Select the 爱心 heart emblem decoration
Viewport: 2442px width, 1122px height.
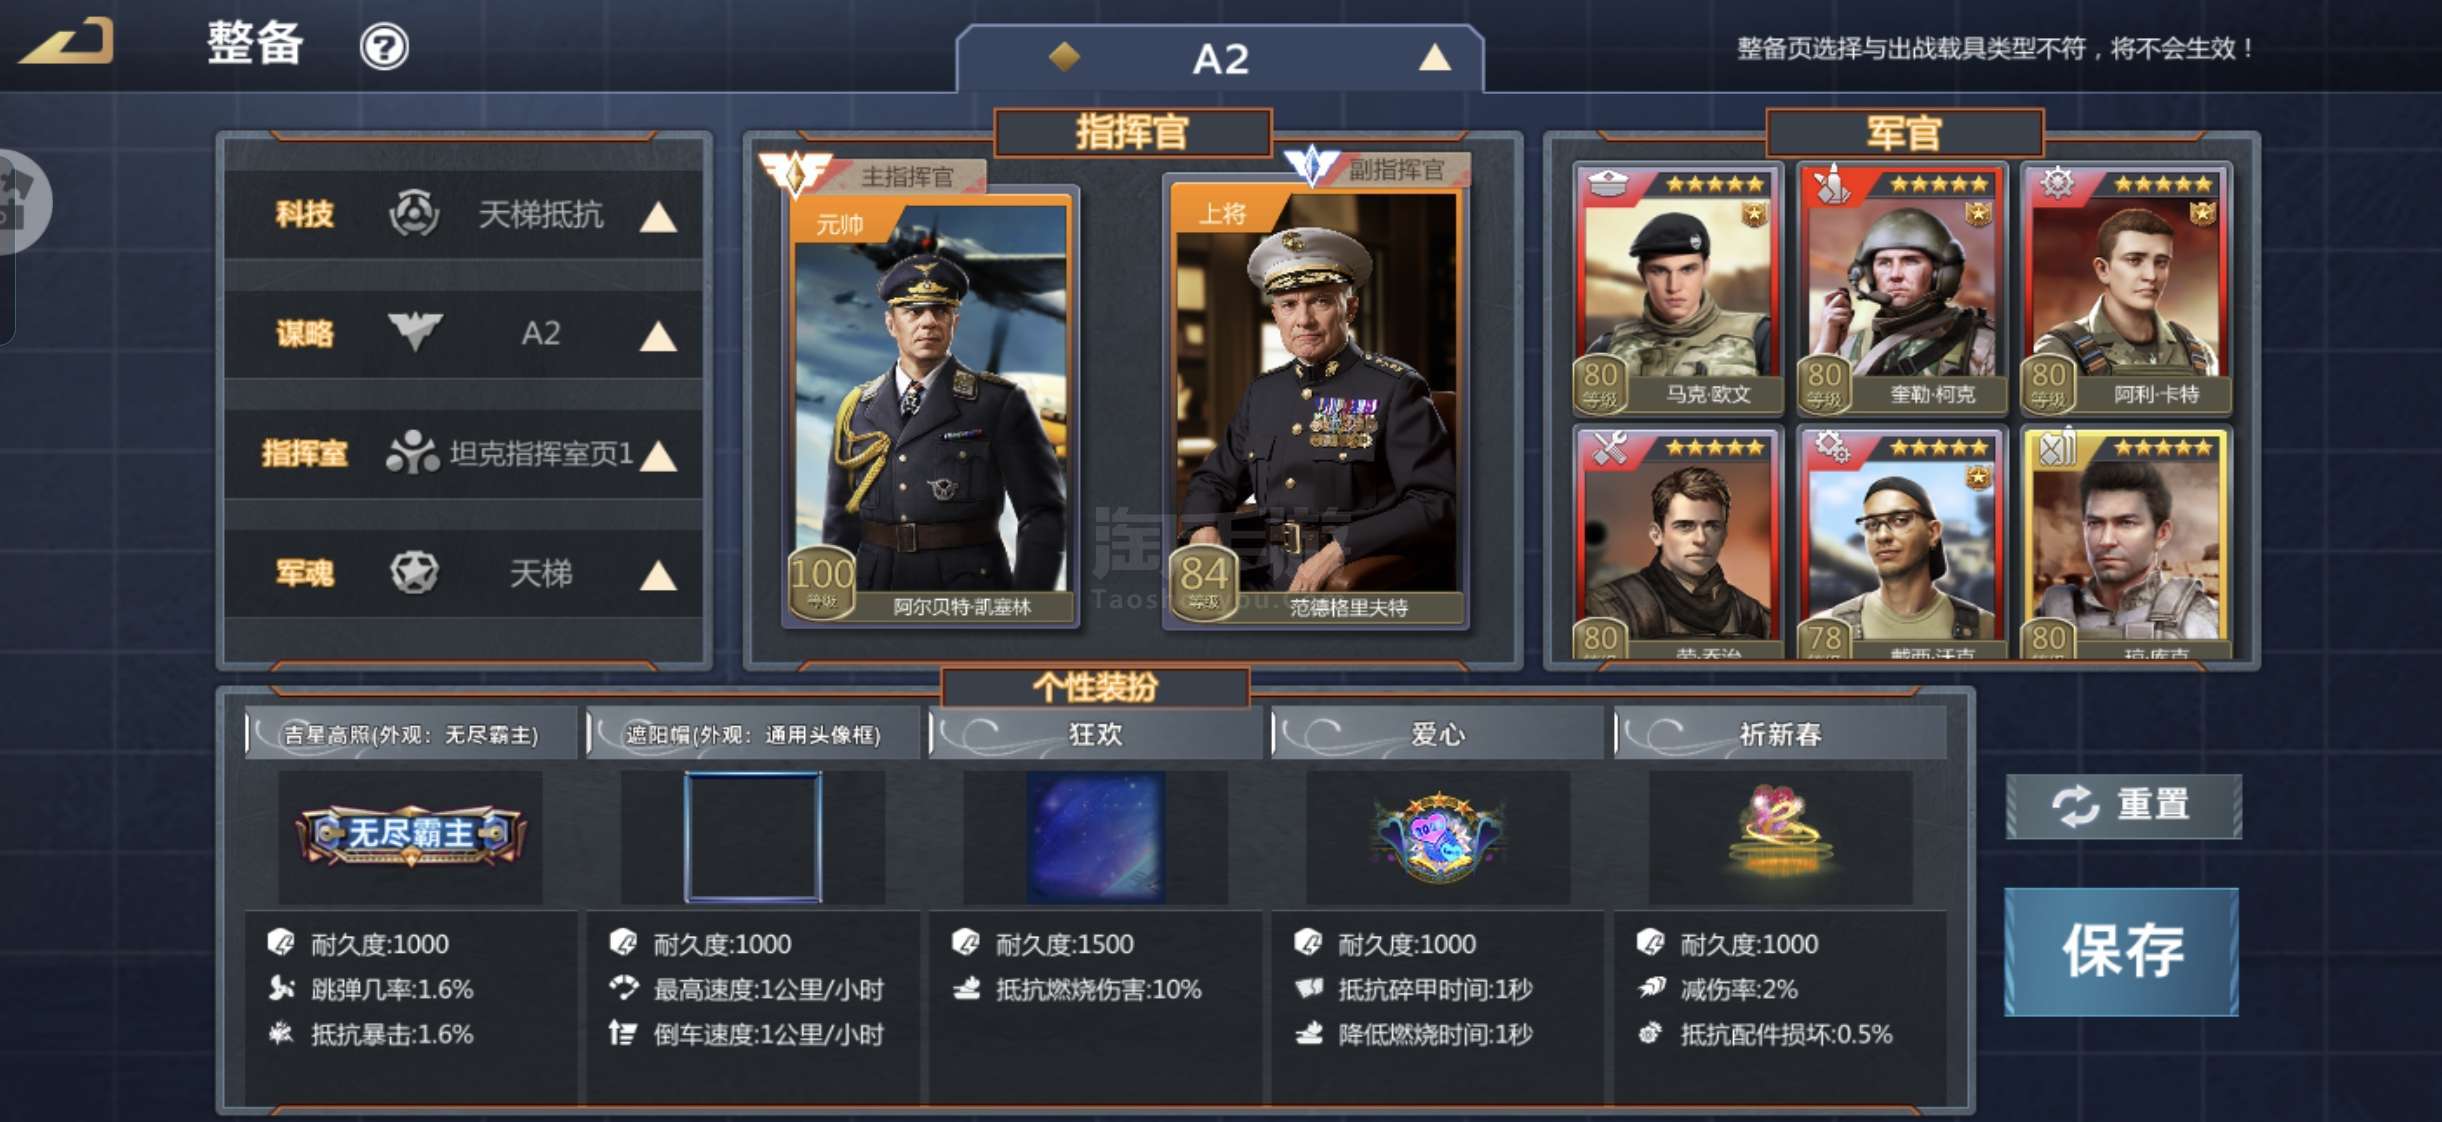1438,837
